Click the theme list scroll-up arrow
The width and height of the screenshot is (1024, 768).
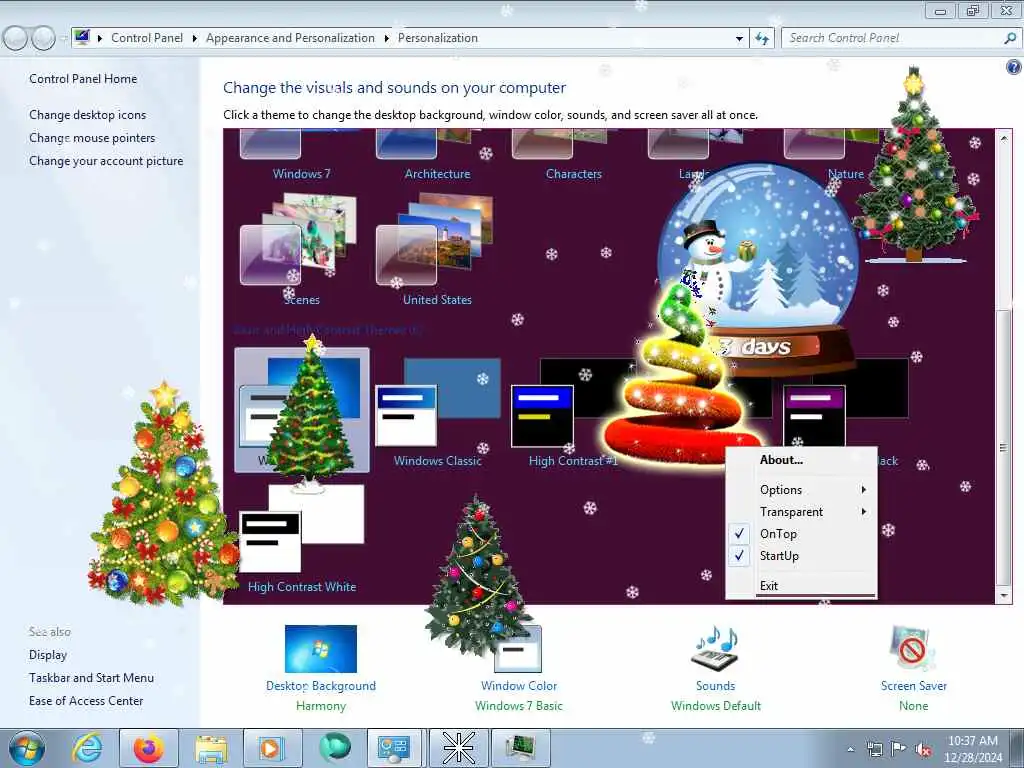[1004, 138]
